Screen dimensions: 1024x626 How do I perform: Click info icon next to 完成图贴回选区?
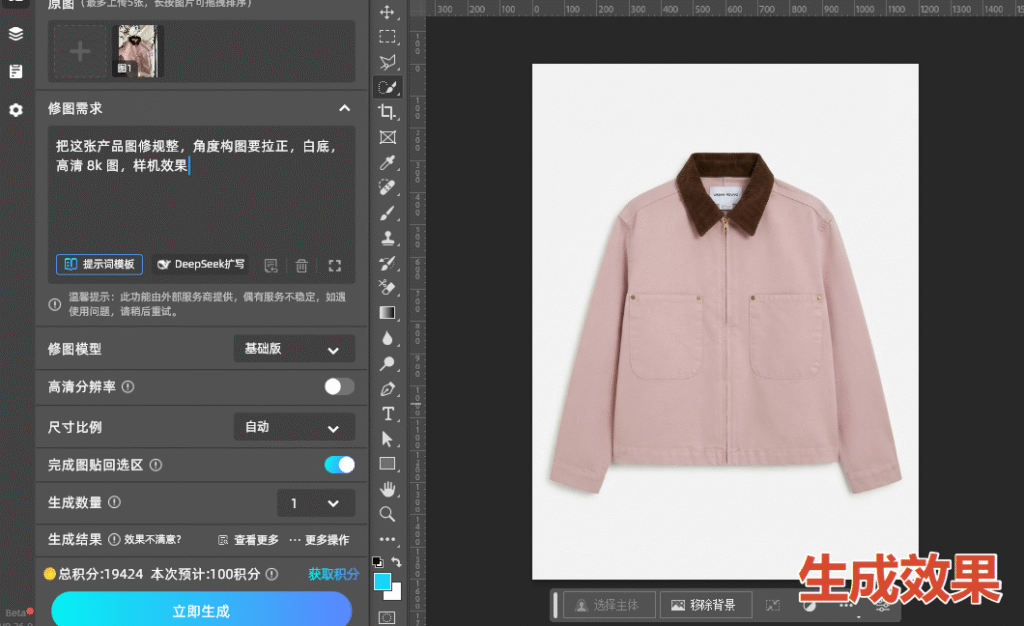click(x=155, y=465)
